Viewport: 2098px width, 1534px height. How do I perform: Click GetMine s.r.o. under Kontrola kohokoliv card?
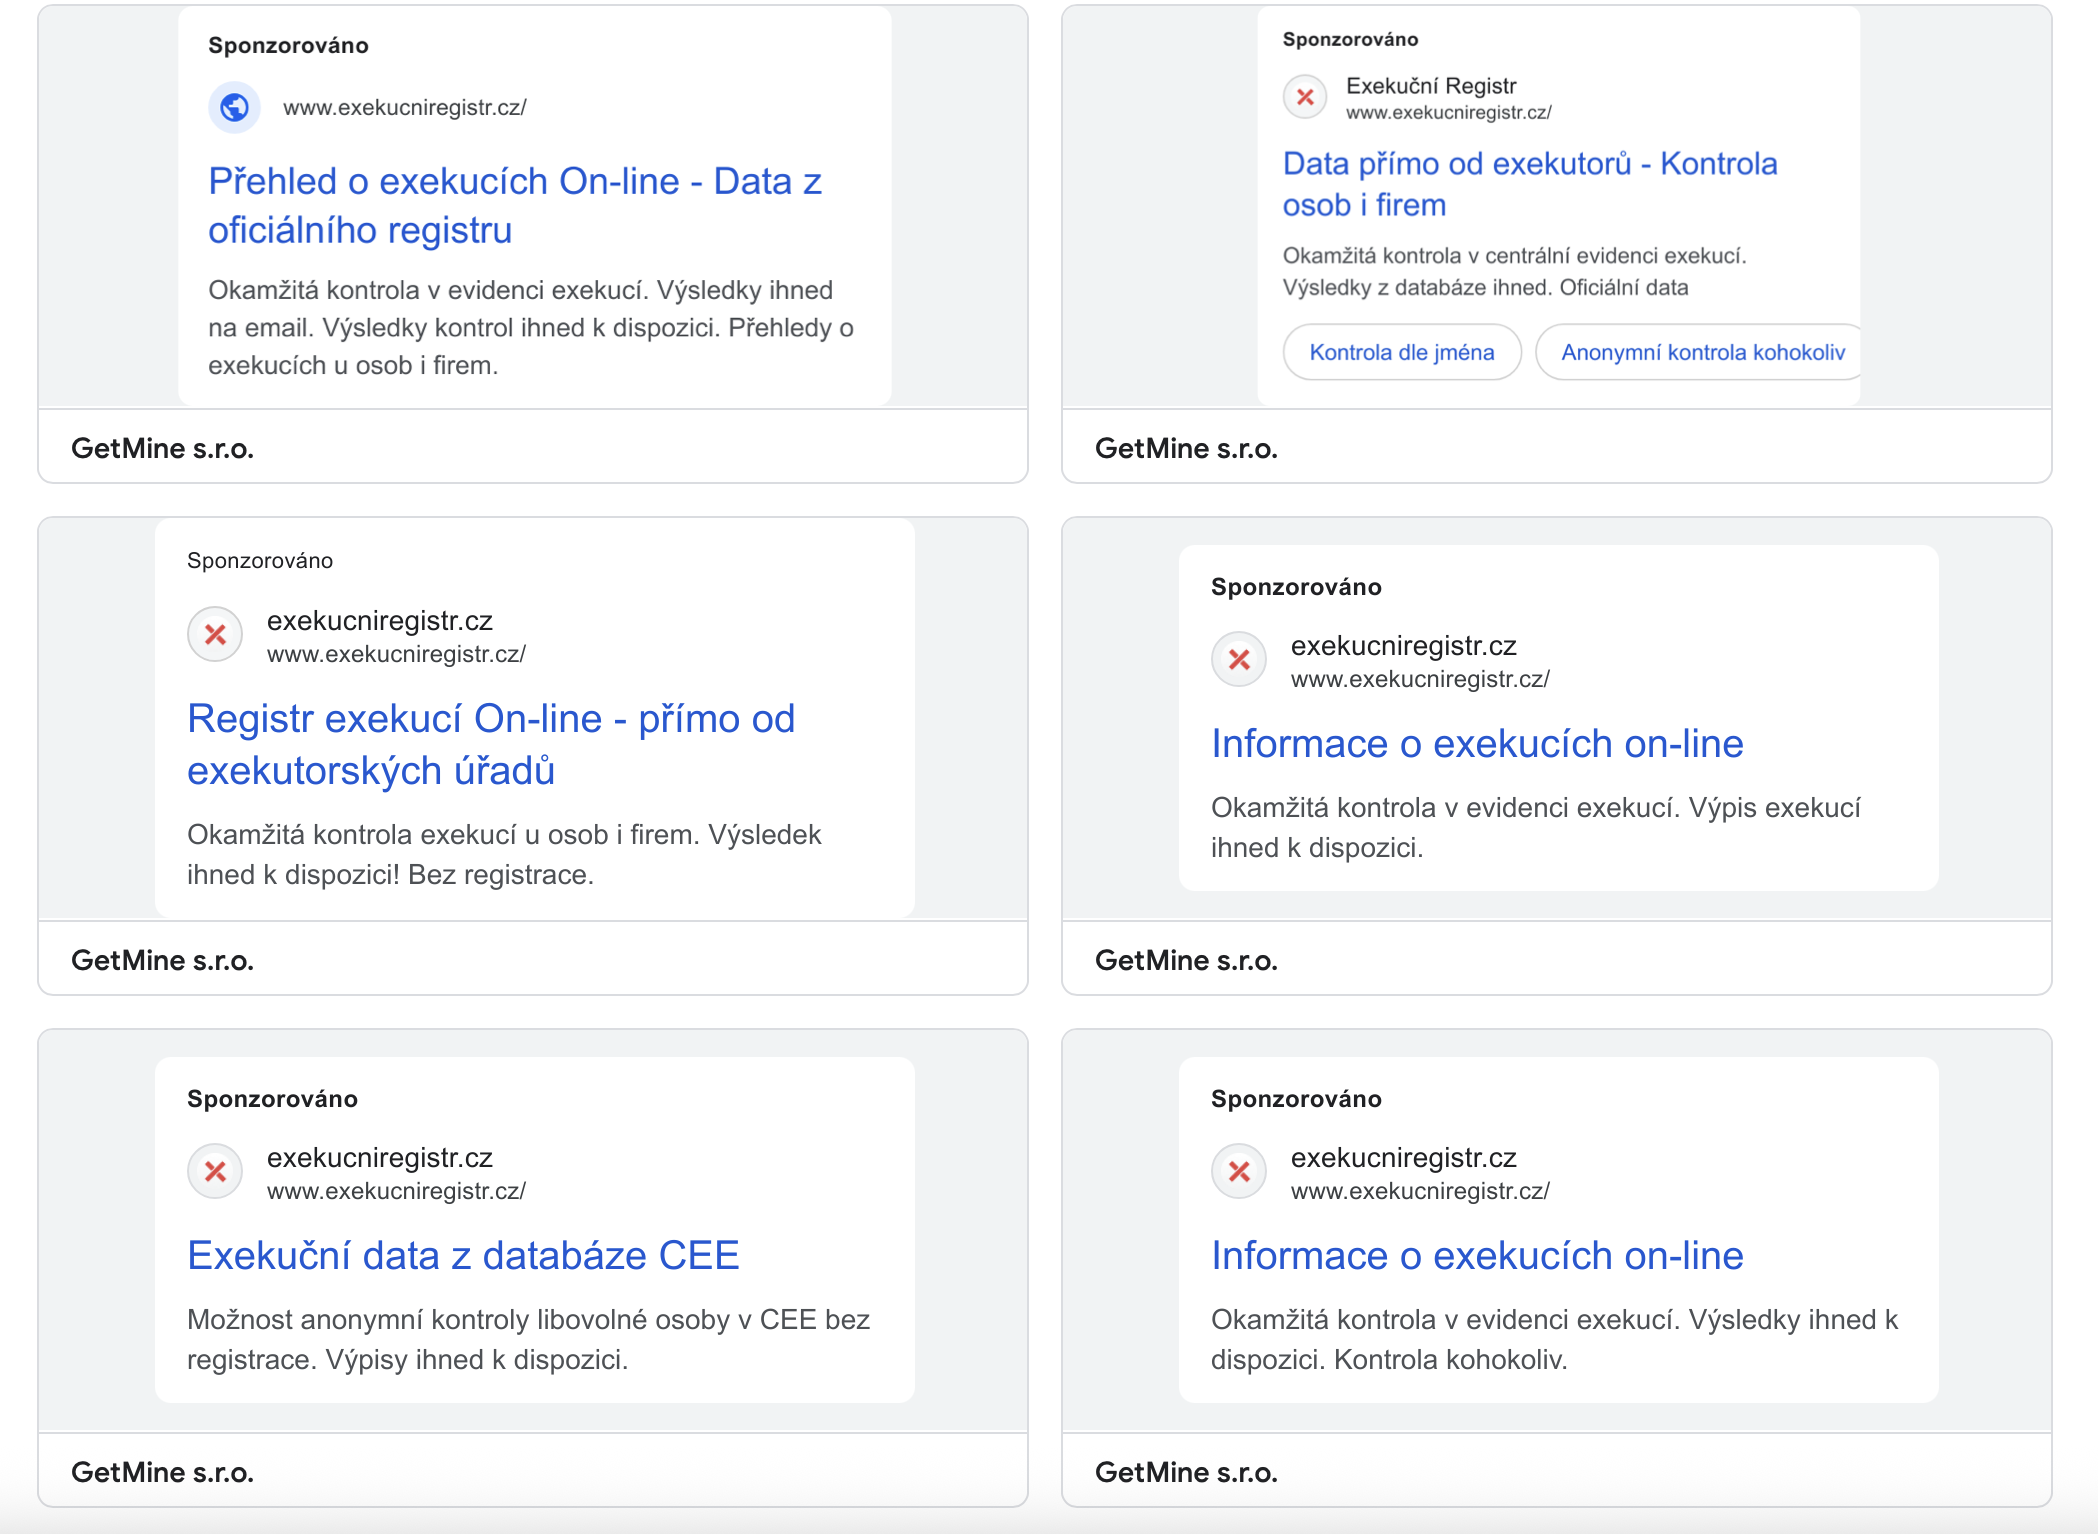pyautogui.click(x=1187, y=1473)
